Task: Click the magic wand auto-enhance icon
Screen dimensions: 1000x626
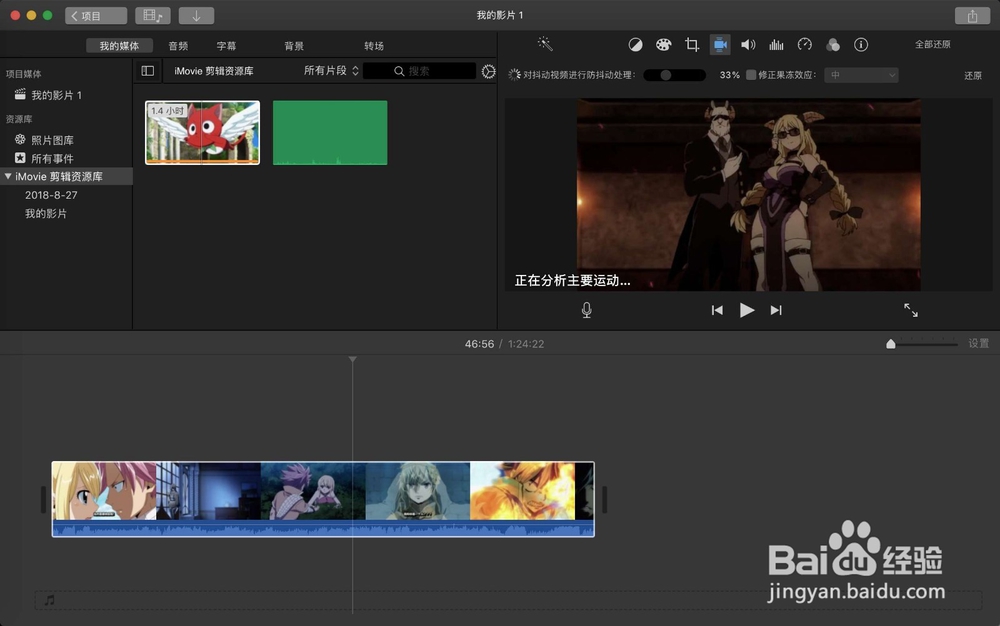Action: pos(545,43)
